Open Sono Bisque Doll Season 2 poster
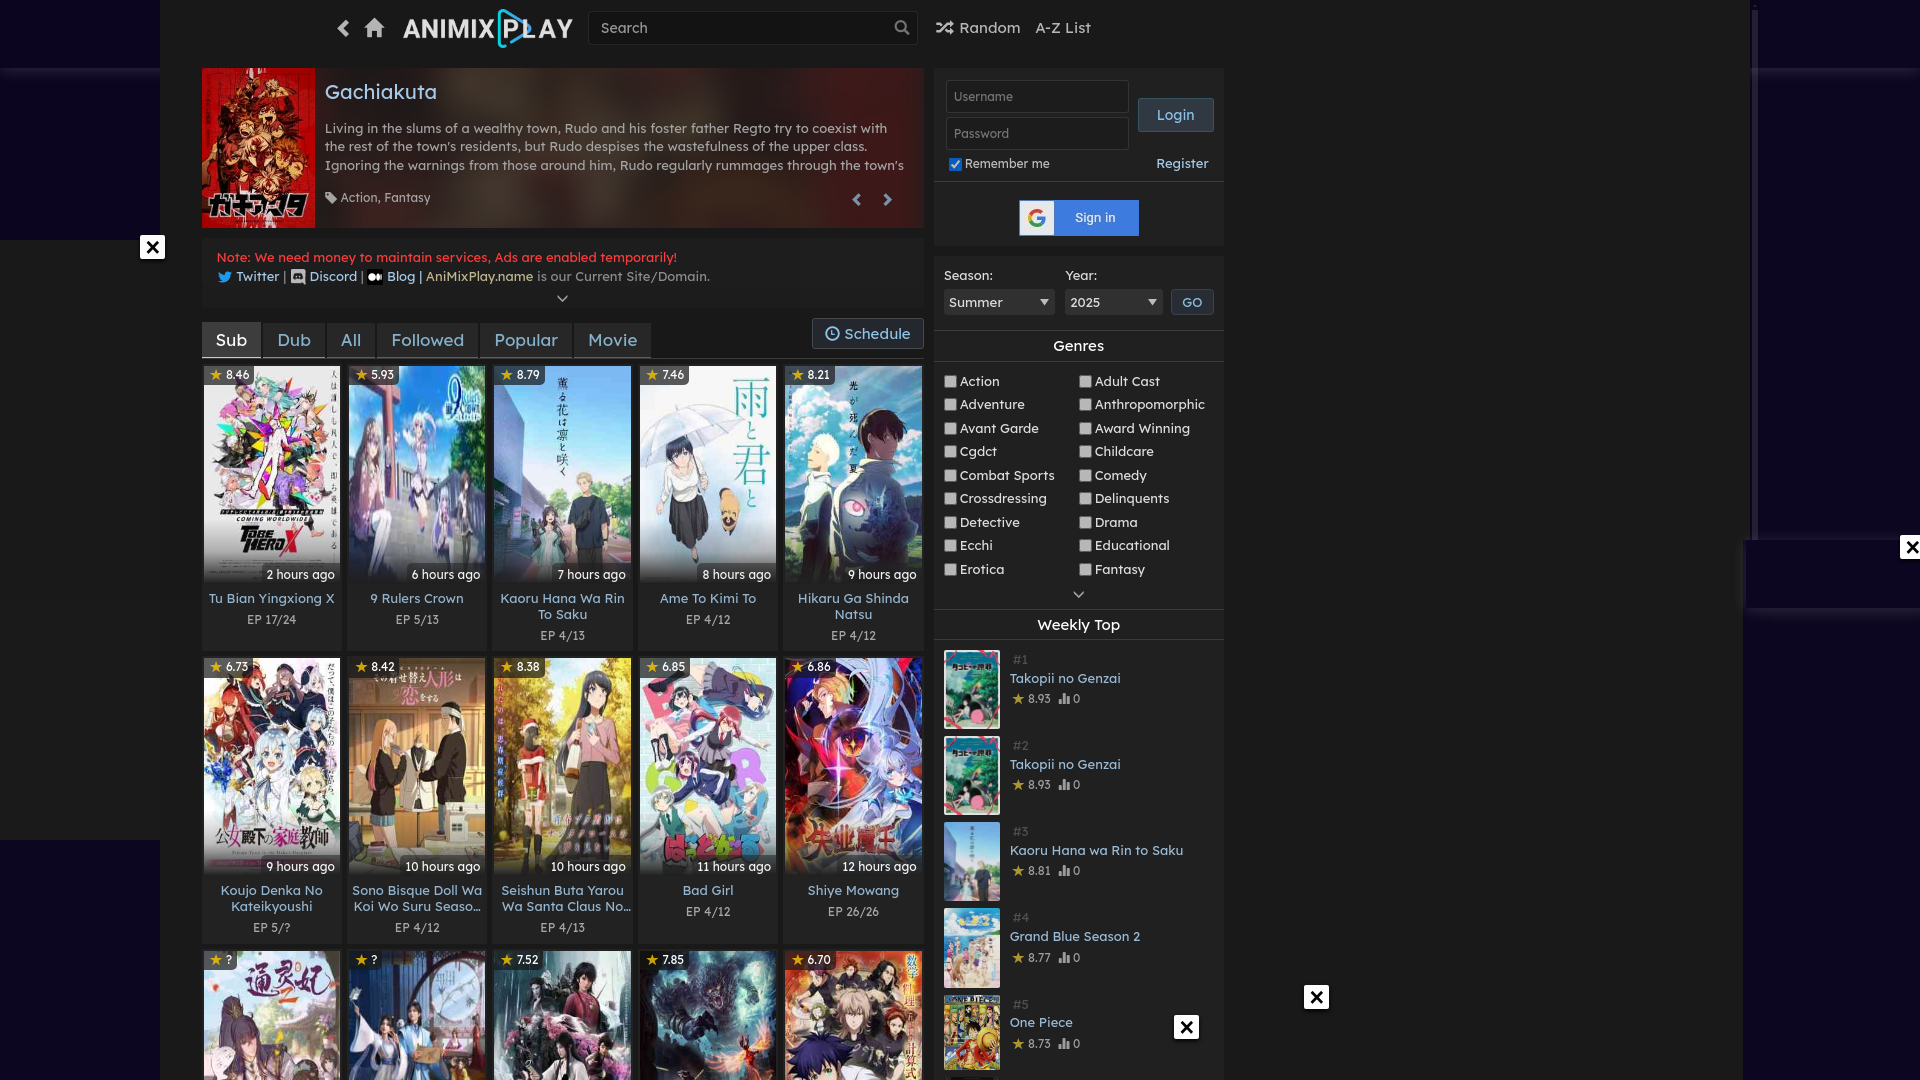The height and width of the screenshot is (1080, 1920). pyautogui.click(x=417, y=767)
